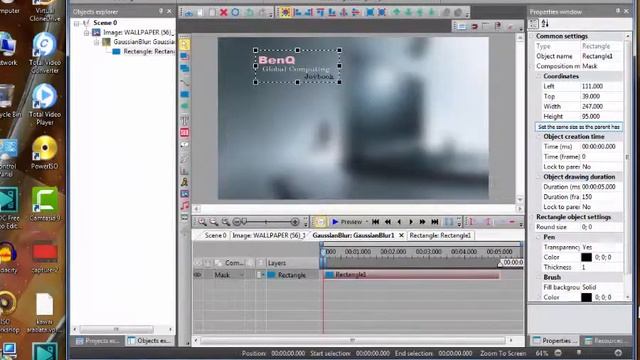Collapse the Brush property group
The width and height of the screenshot is (640, 360).
point(539,277)
